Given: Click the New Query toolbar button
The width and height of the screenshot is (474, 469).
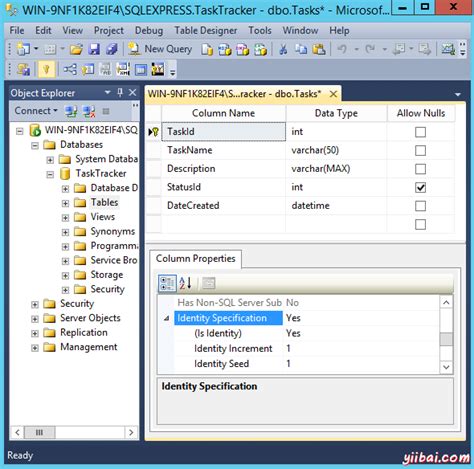Looking at the screenshot, I should pyautogui.click(x=160, y=49).
